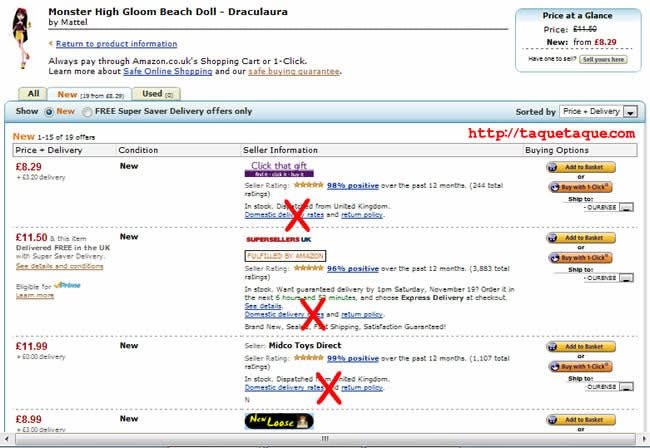650x448 pixels.
Task: Add the £11.50 offer to basket
Action: (x=581, y=238)
